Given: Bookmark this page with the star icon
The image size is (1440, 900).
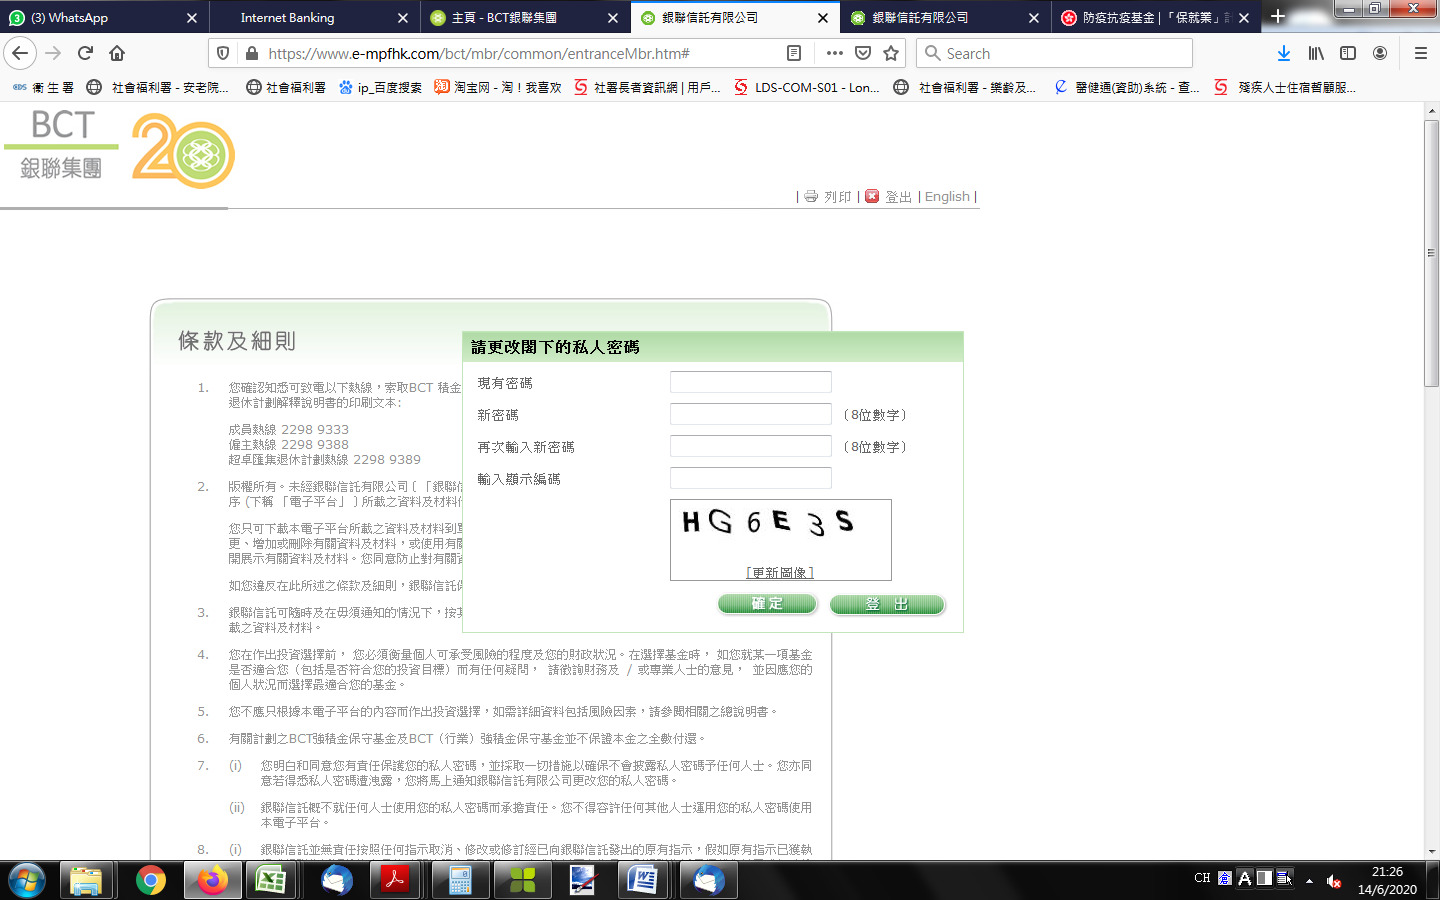Looking at the screenshot, I should 891,53.
